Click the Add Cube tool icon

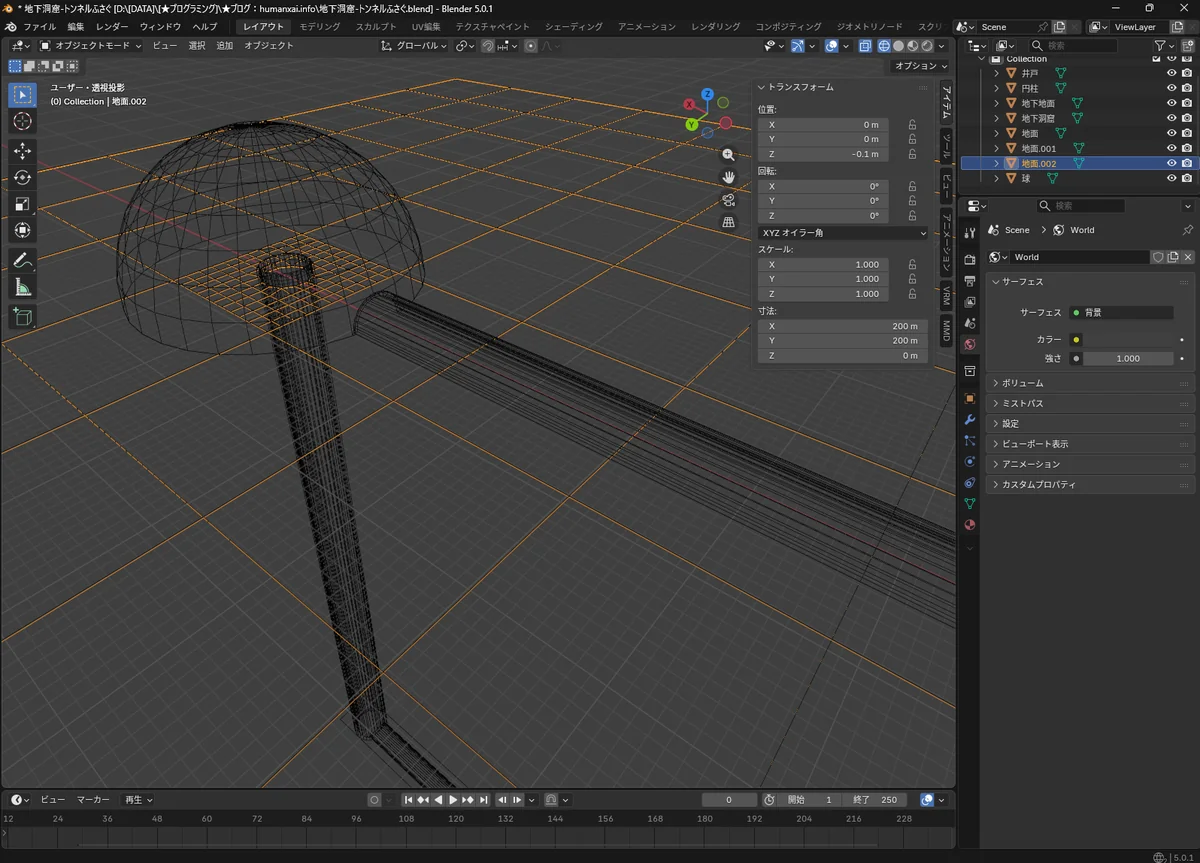[x=22, y=318]
